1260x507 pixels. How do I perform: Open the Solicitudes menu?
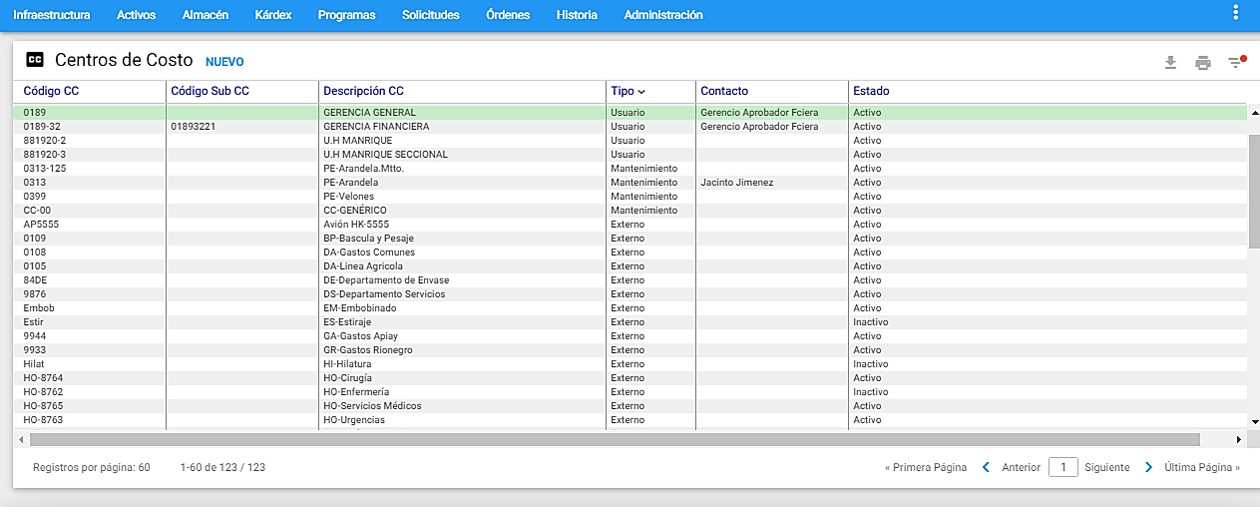430,15
